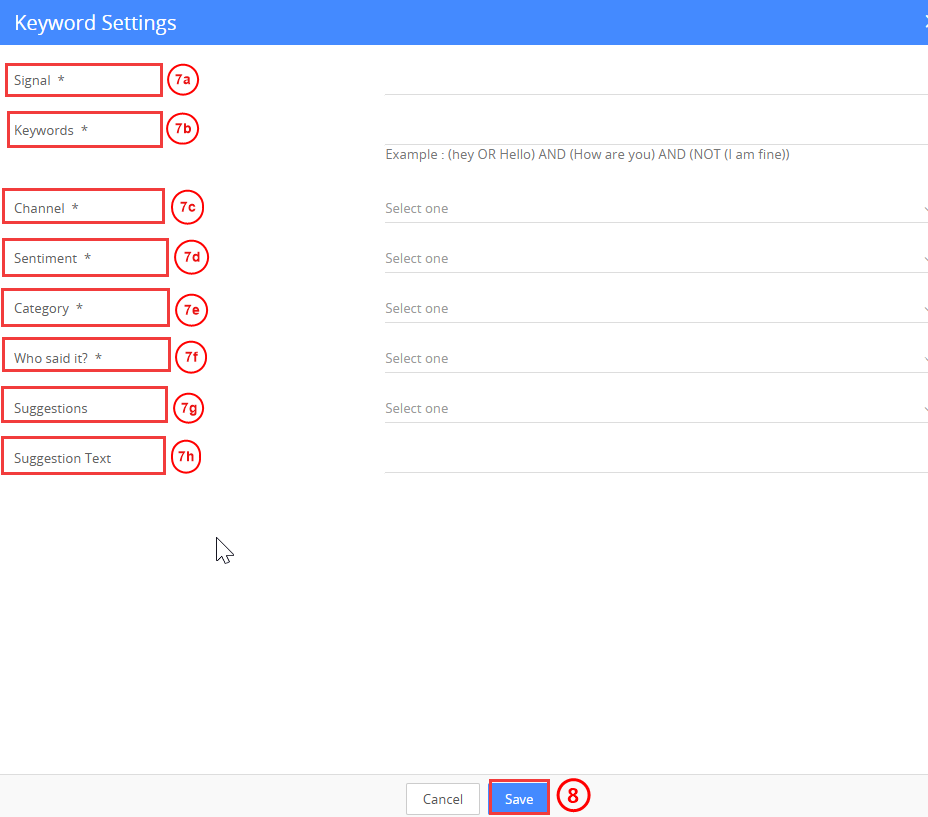Click the keywords example hint text
928x817 pixels.
click(x=587, y=155)
